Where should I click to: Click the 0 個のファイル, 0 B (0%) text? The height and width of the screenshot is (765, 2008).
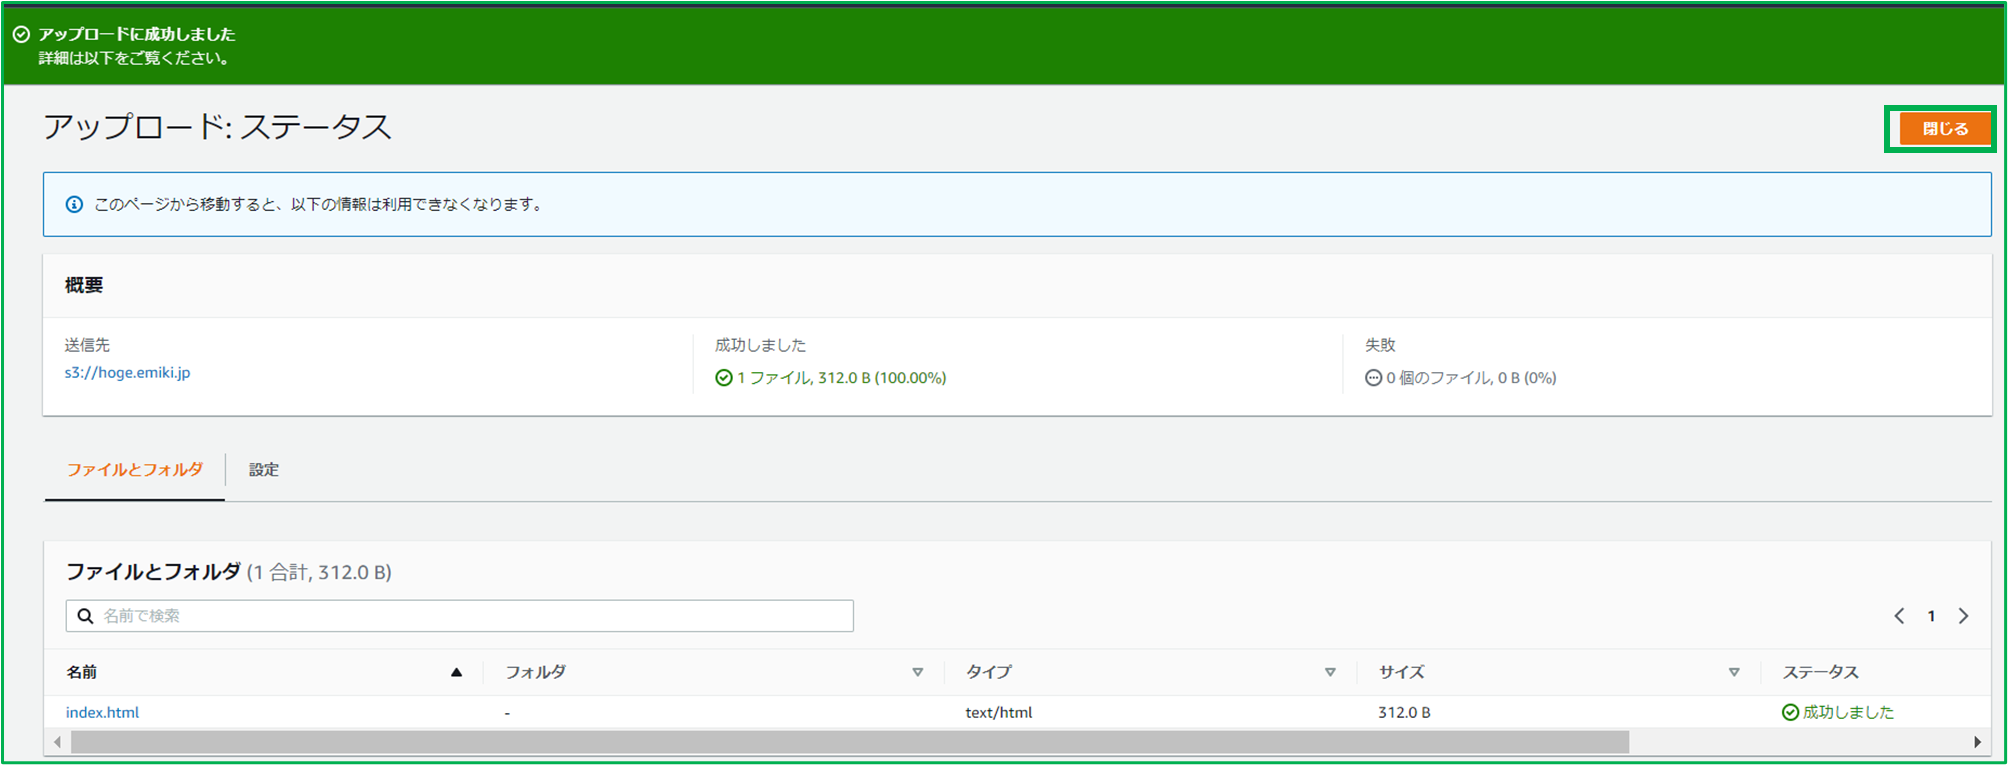pos(1471,378)
